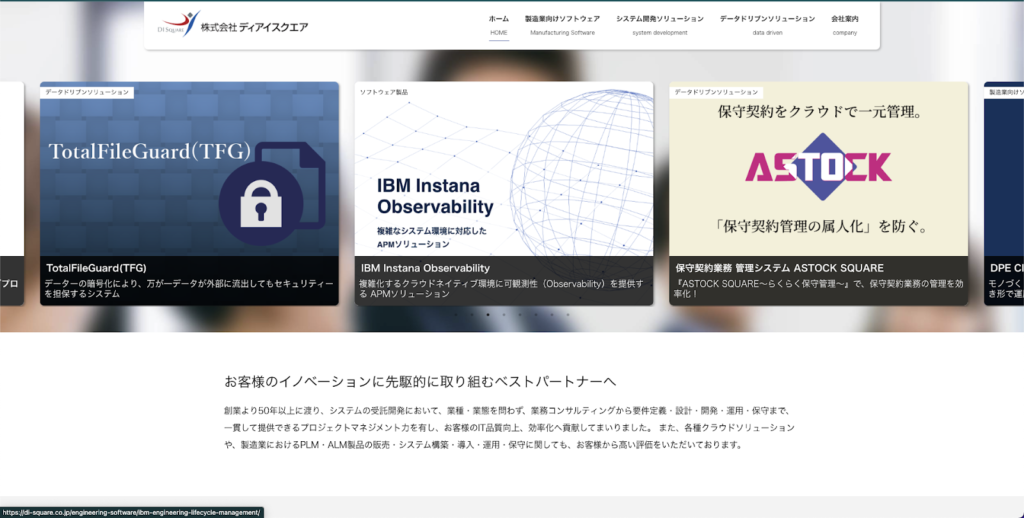
Task: Select the active third carousel dot
Action: [x=488, y=314]
